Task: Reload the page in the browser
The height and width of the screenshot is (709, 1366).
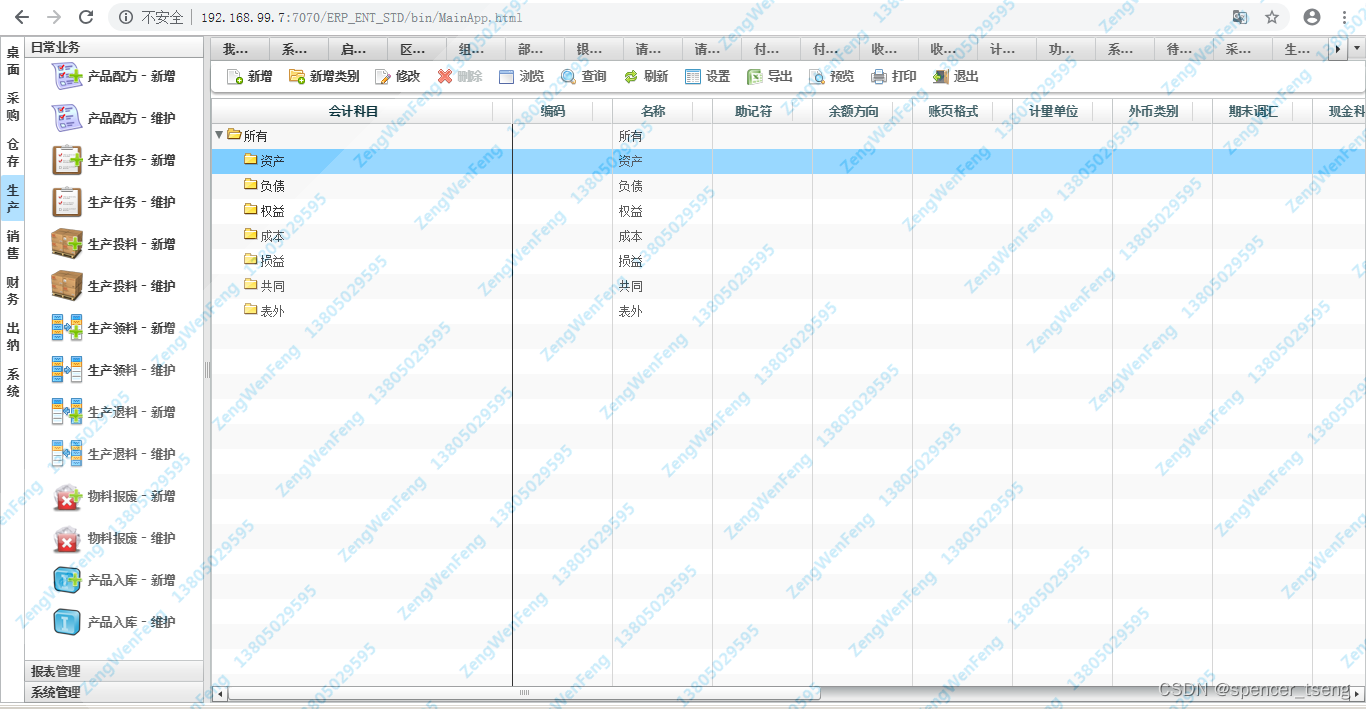Action: [86, 17]
